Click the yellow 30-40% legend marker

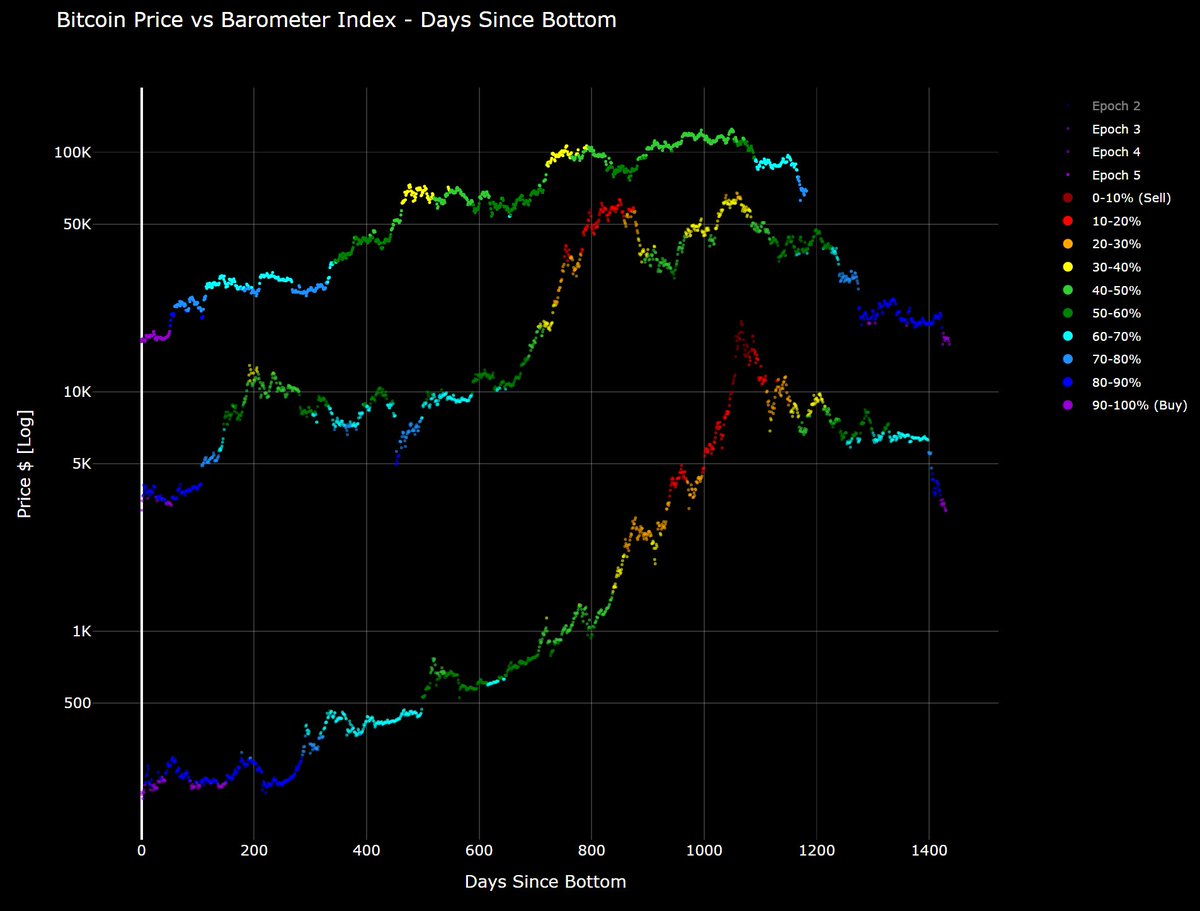1069,267
